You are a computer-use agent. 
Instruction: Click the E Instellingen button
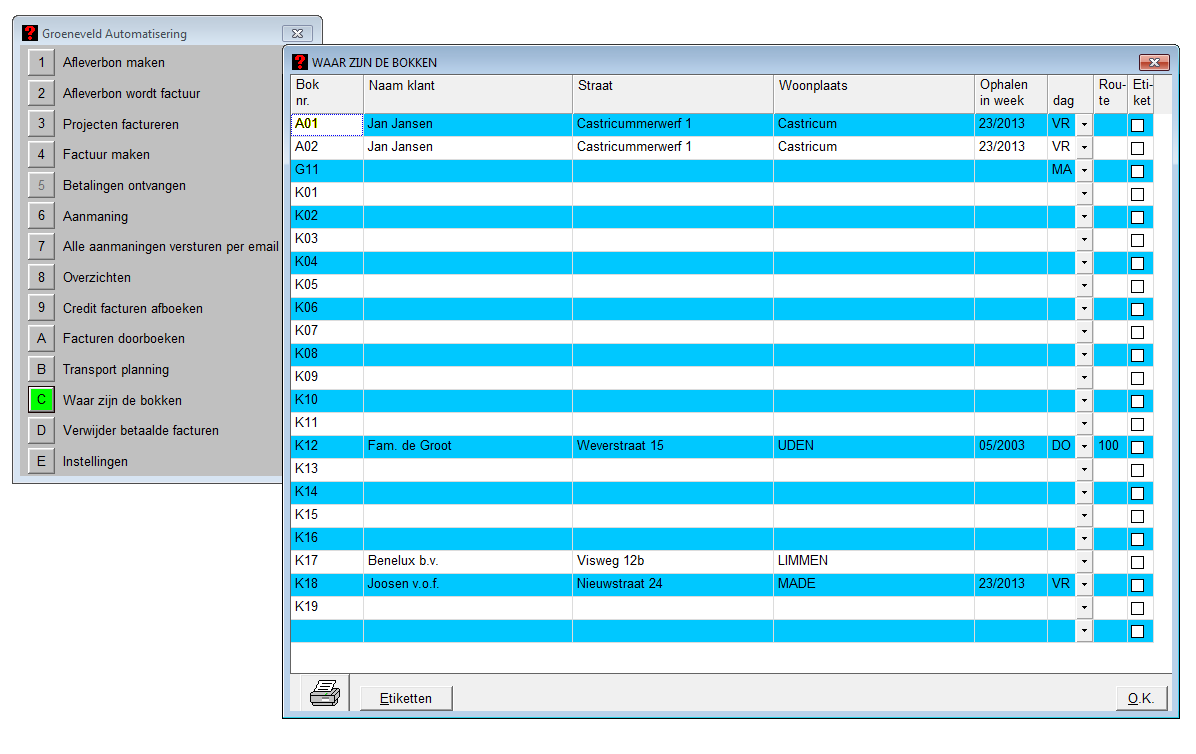(x=41, y=462)
